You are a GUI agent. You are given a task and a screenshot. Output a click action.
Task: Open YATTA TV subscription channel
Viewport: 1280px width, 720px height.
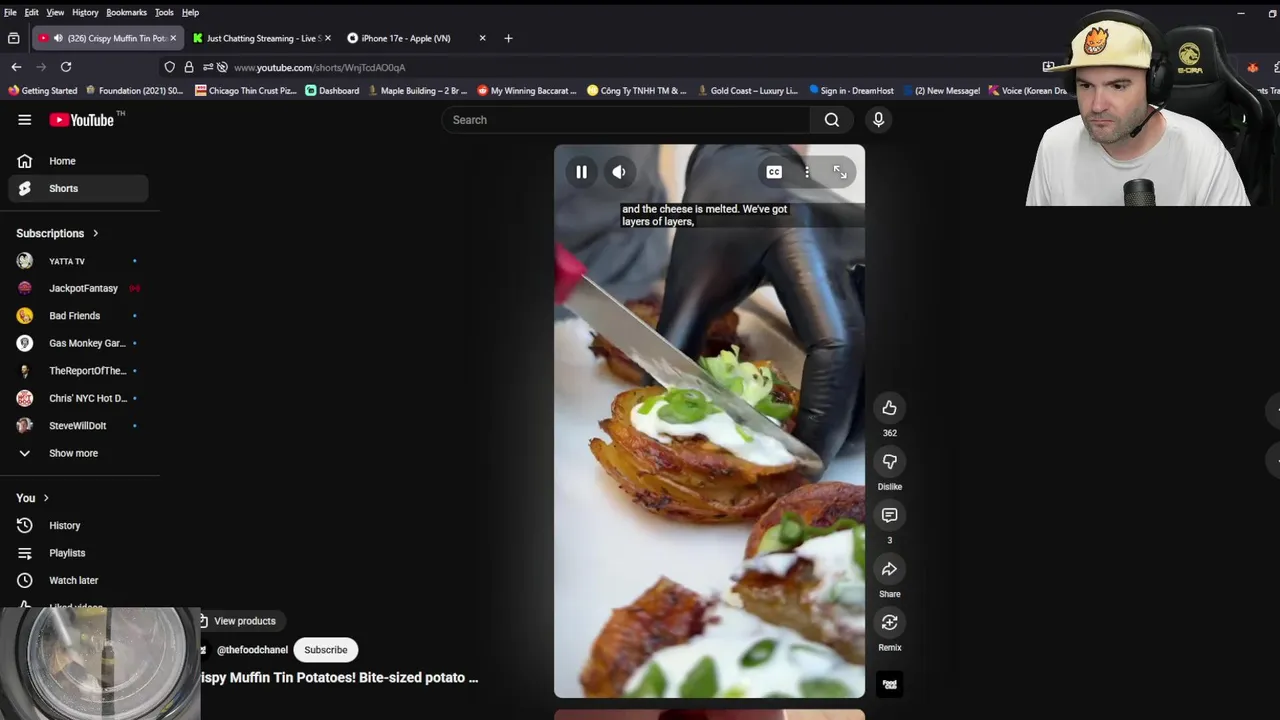78,261
